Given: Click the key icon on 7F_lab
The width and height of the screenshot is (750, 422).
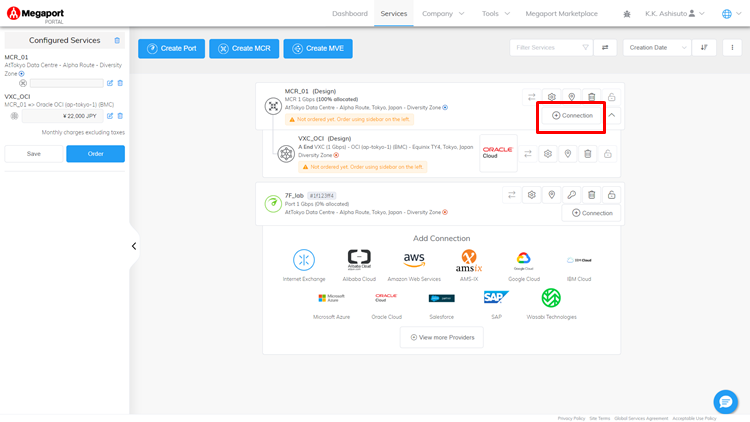Looking at the screenshot, I should [x=571, y=195].
